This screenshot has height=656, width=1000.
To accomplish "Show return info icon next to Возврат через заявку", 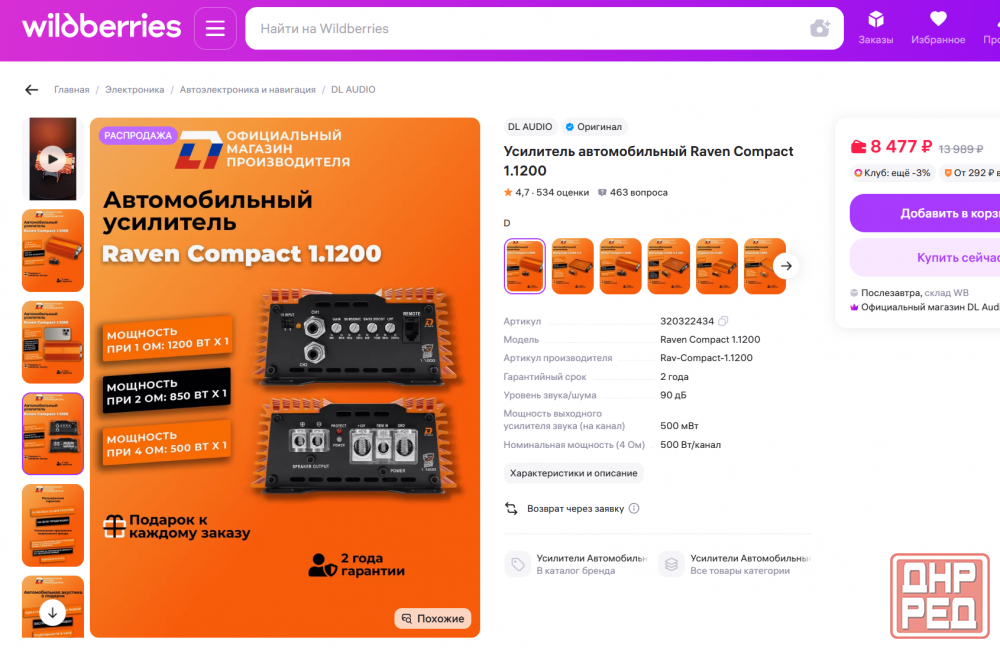I will click(634, 509).
